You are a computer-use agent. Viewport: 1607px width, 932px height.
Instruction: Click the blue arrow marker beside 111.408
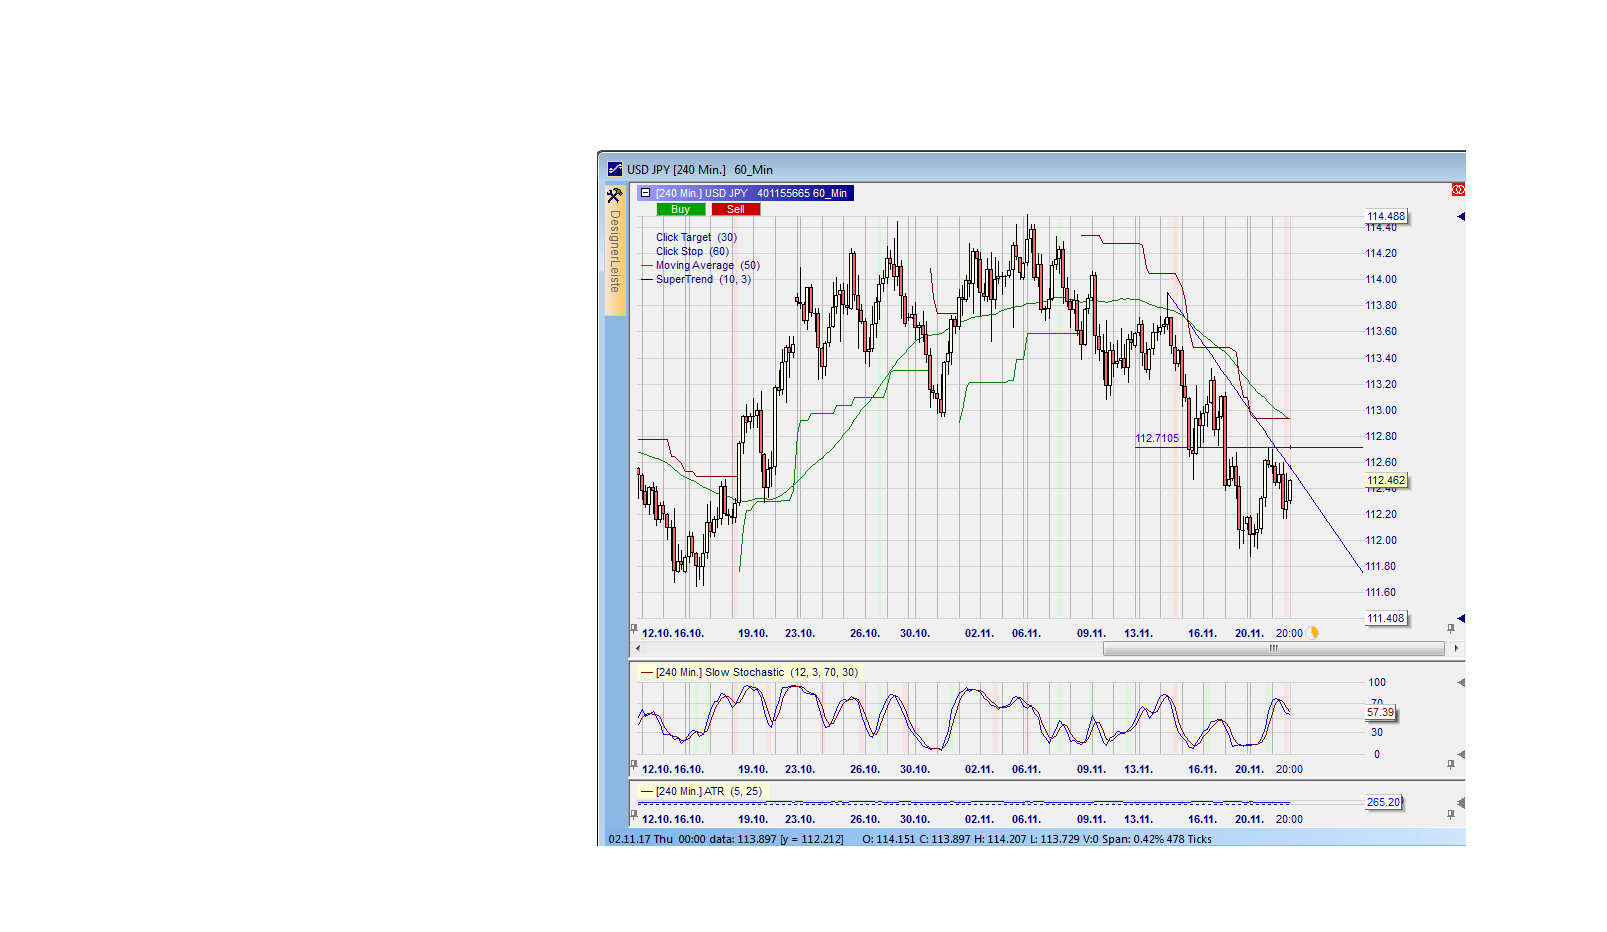tap(1461, 618)
